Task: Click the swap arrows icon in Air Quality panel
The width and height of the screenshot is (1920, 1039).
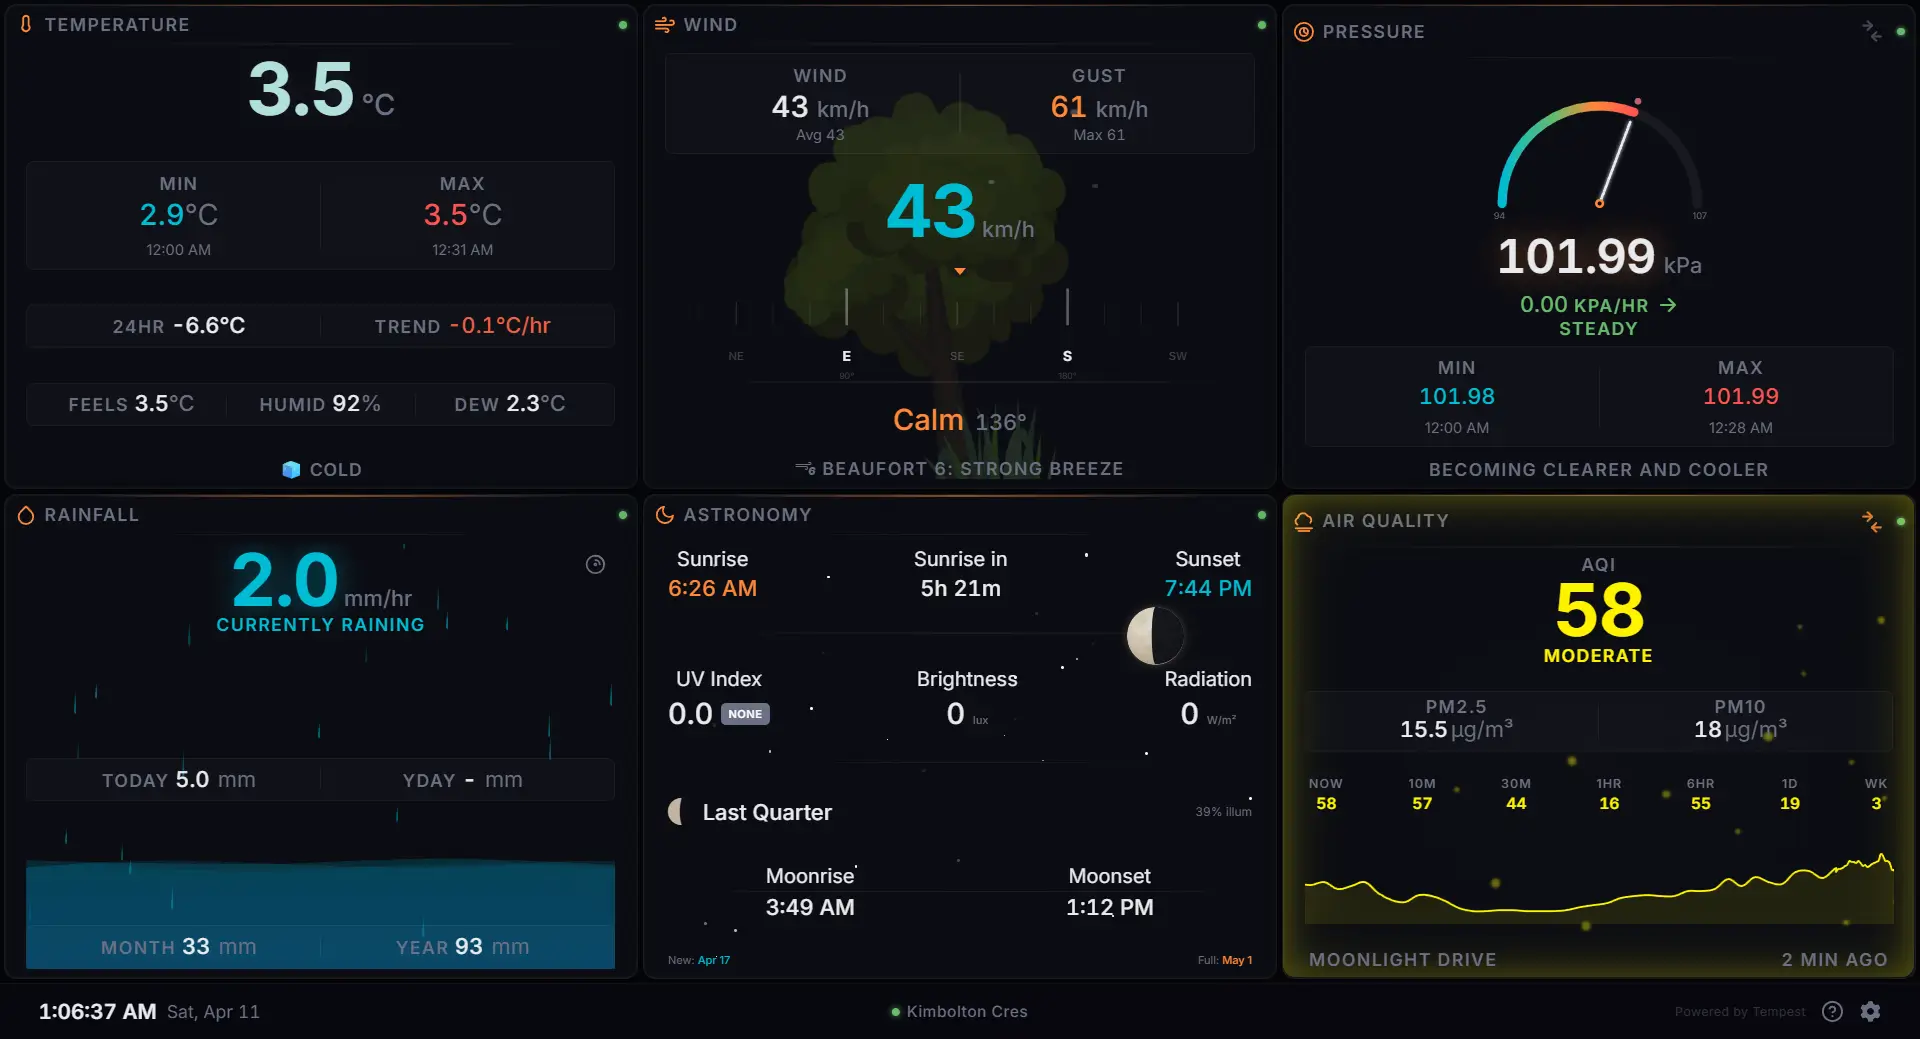Action: coord(1871,521)
